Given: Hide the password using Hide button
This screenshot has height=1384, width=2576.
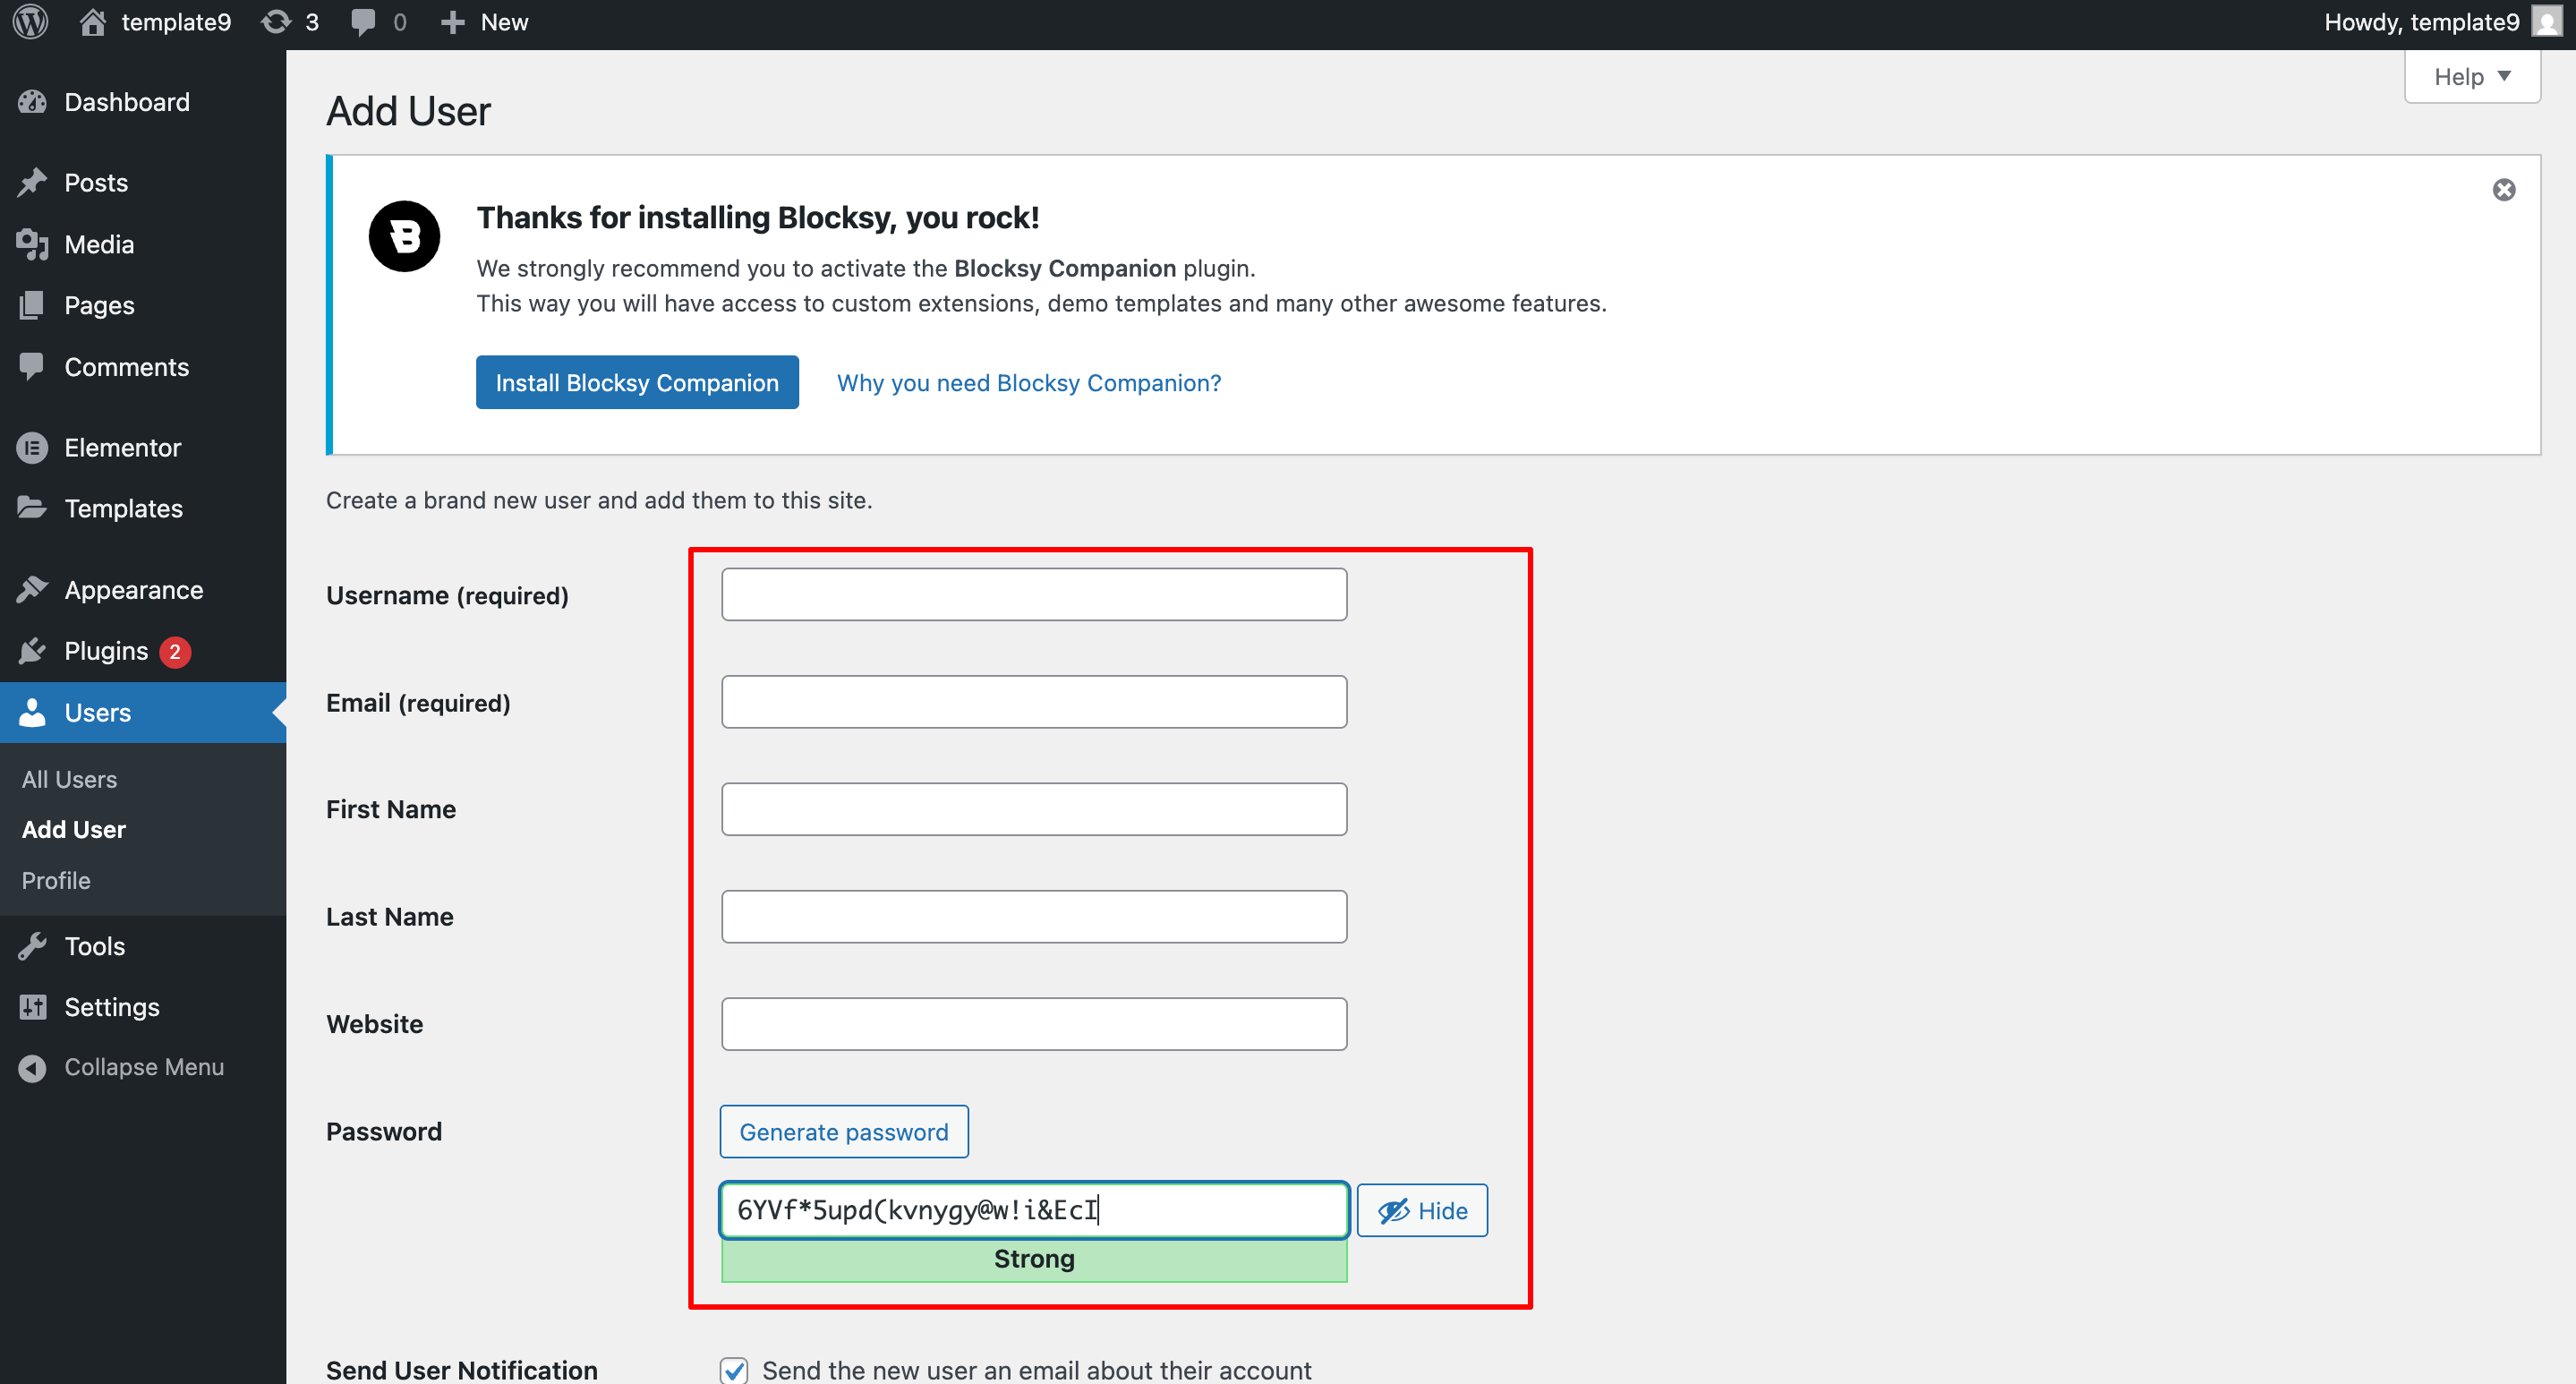Looking at the screenshot, I should coord(1421,1210).
